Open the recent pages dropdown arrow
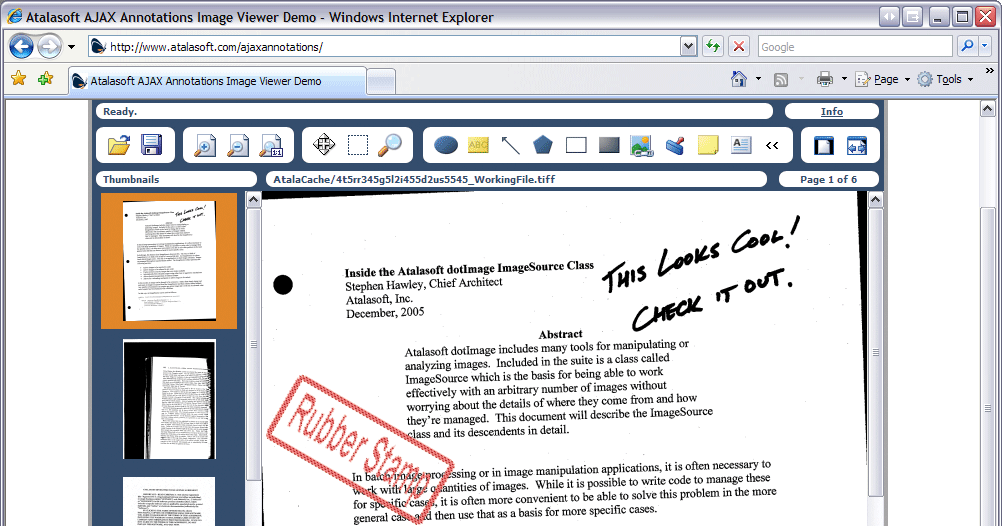This screenshot has width=1002, height=526. coord(71,47)
